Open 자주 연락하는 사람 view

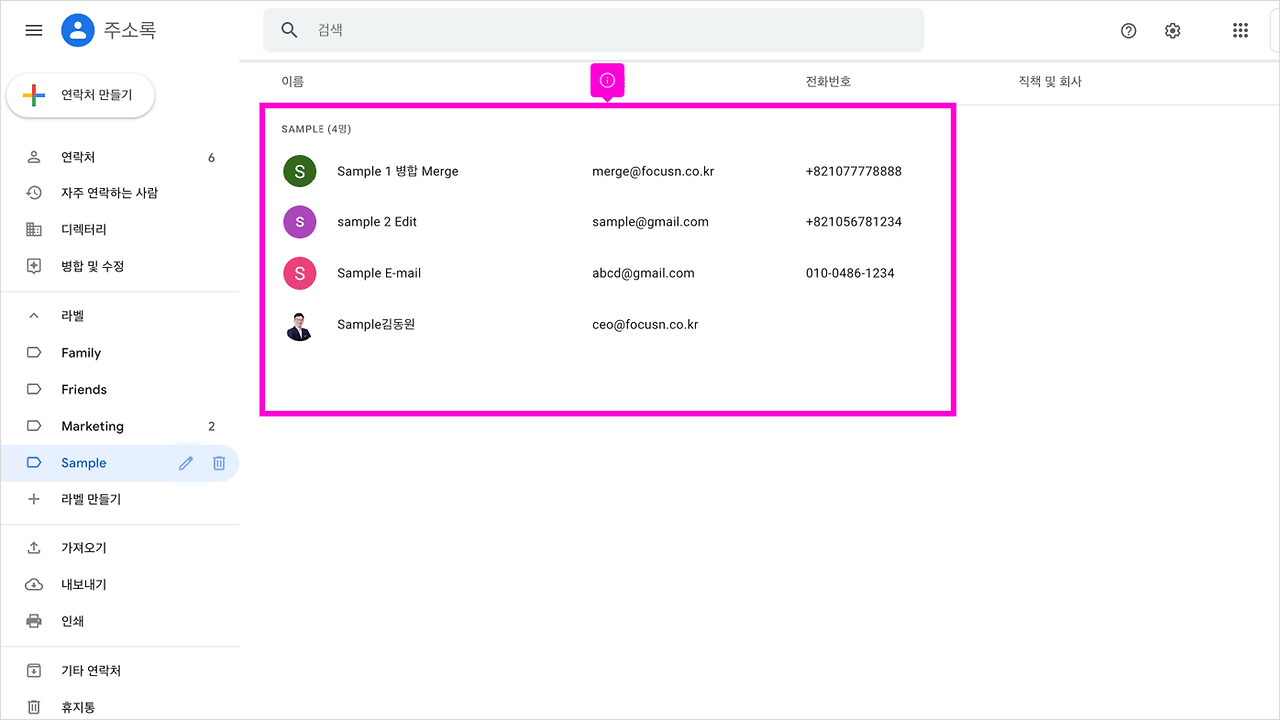coord(120,192)
